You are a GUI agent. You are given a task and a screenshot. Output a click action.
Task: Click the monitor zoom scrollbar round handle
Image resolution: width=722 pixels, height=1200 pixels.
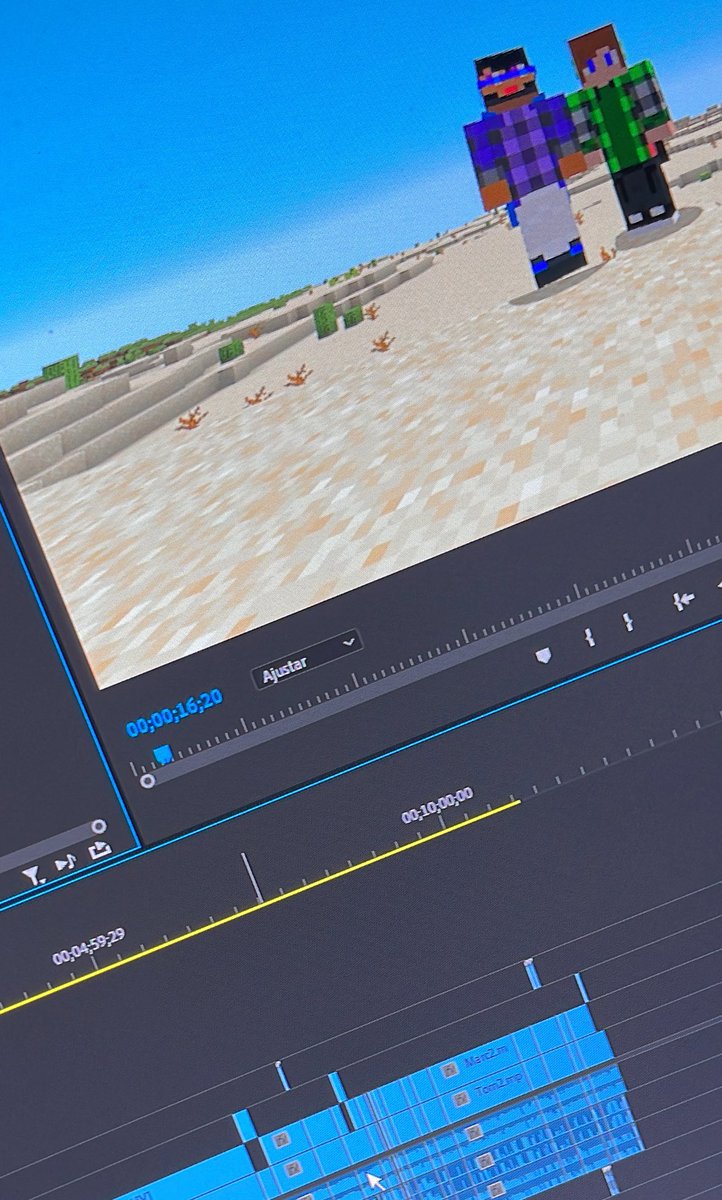(x=148, y=780)
